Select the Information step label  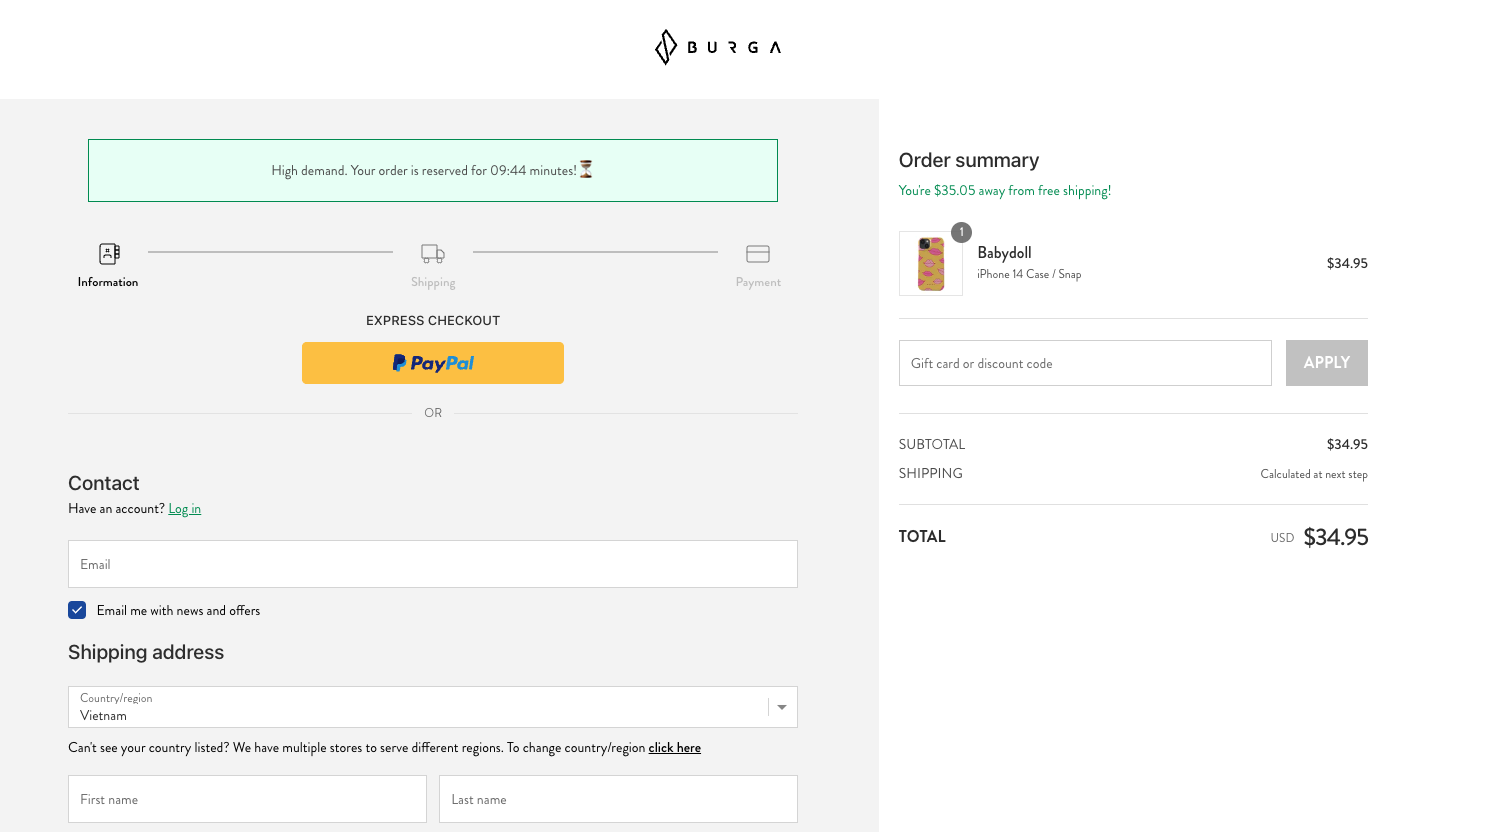(108, 282)
